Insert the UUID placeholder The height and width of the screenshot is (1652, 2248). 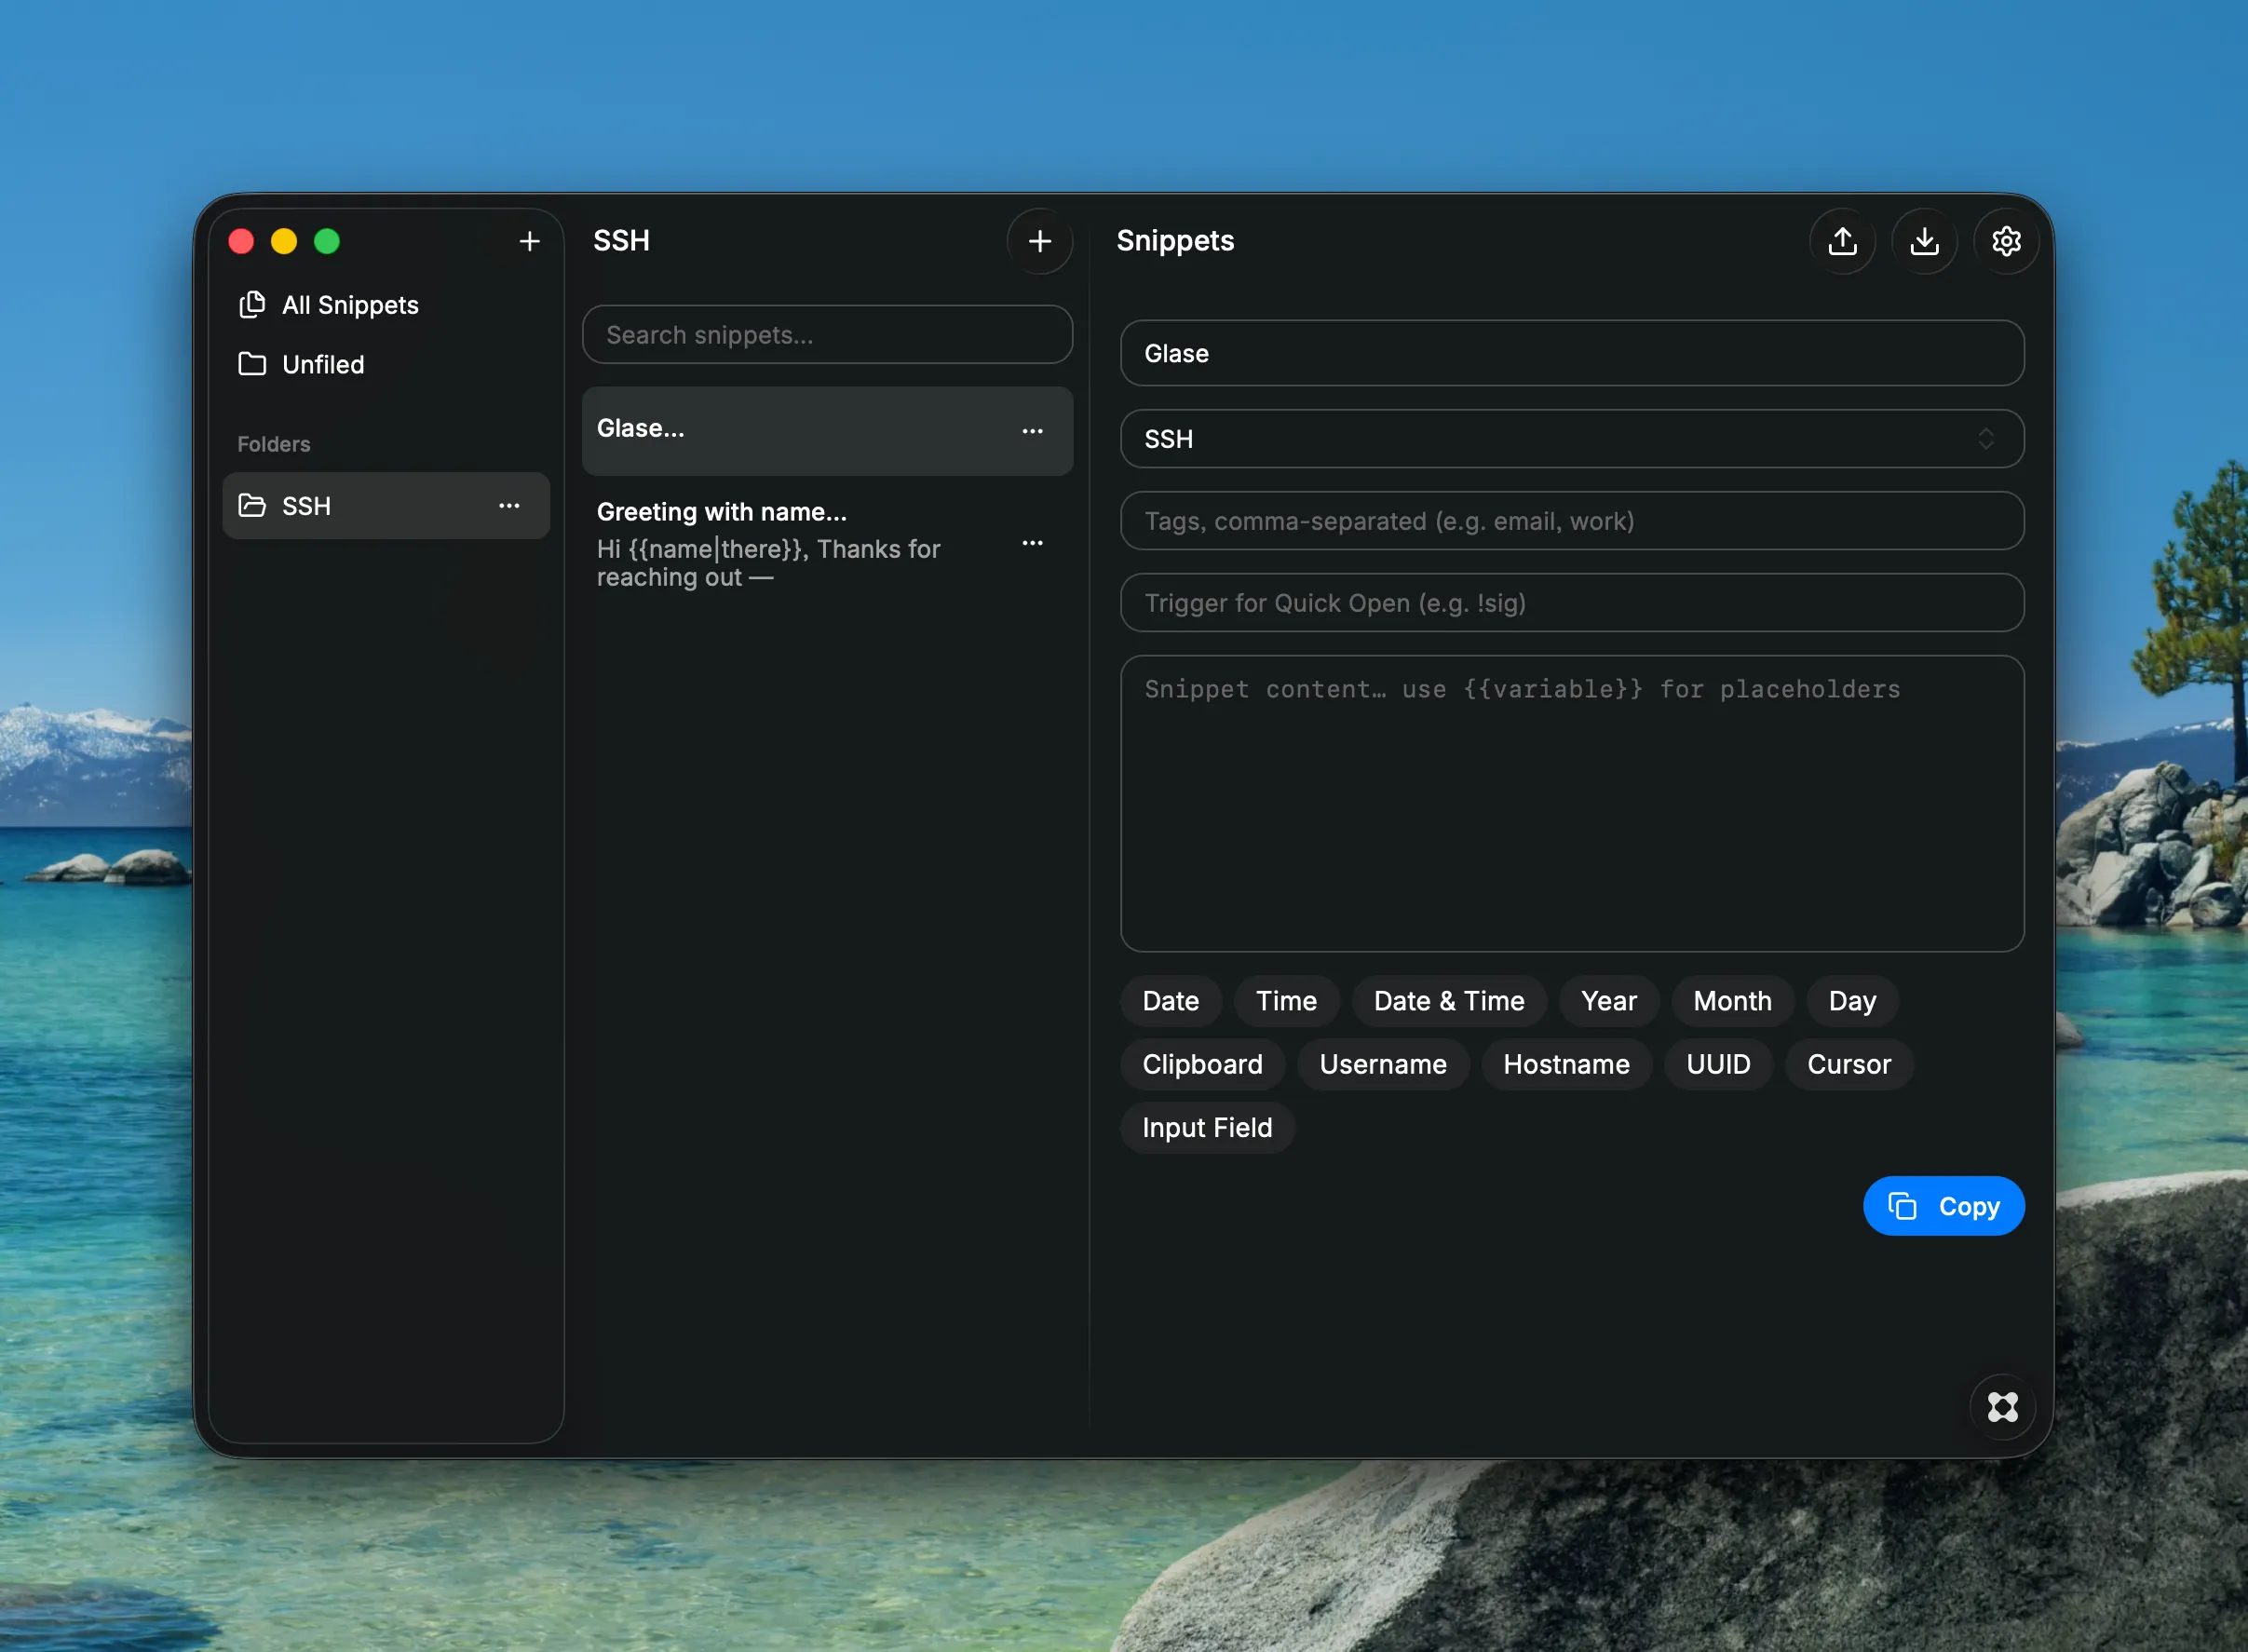point(1718,1064)
